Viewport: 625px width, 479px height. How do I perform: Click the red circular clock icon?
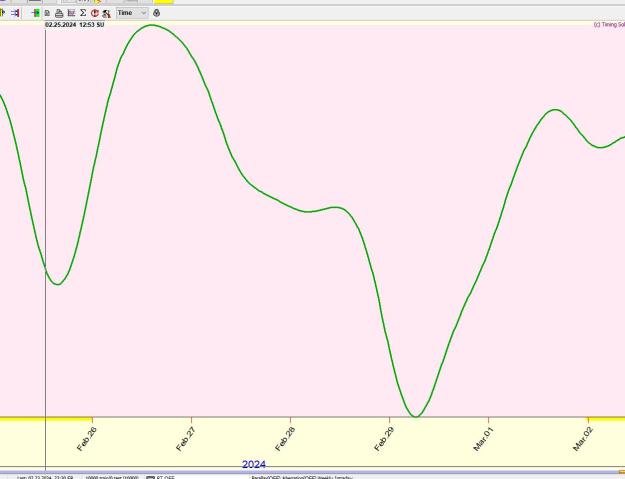(x=95, y=14)
